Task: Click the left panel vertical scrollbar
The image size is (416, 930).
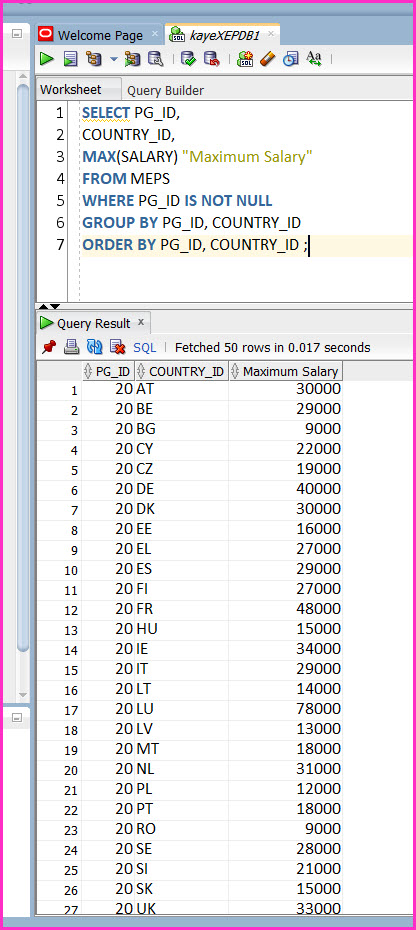Action: pyautogui.click(x=23, y=368)
